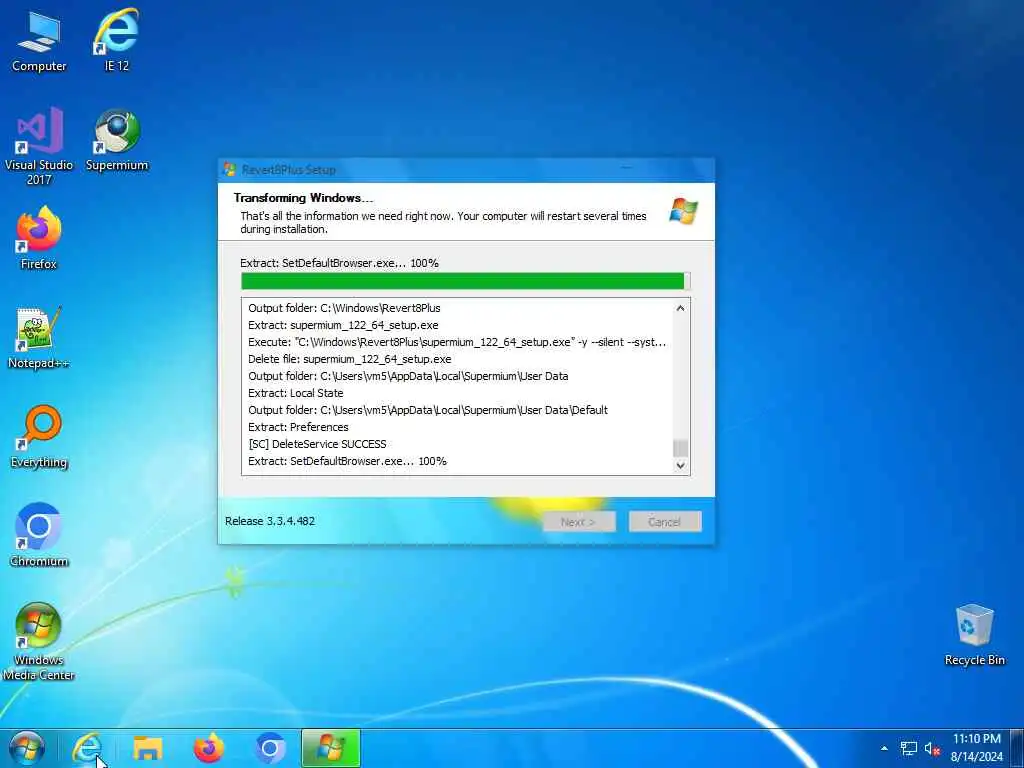Click the Revert8Plus Setup title bar icon
1024x768 pixels.
click(229, 169)
